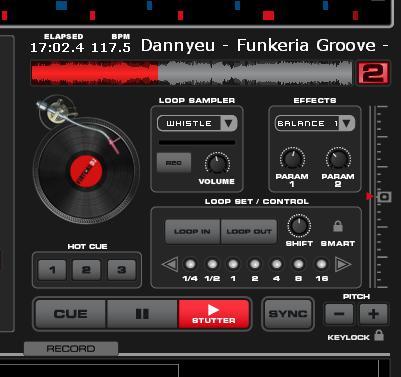Viewport: 401px width, 377px height.
Task: Click the right arrow to double loop
Action: (x=343, y=264)
